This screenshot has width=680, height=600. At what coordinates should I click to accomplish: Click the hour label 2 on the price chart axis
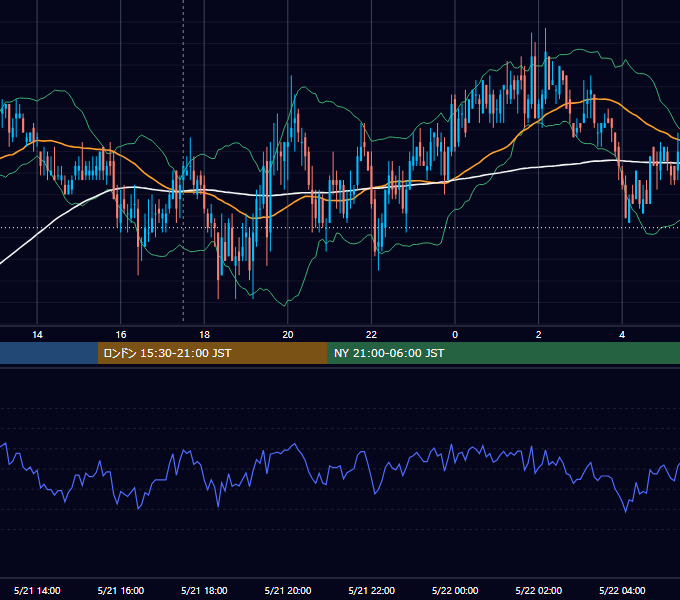pos(539,335)
